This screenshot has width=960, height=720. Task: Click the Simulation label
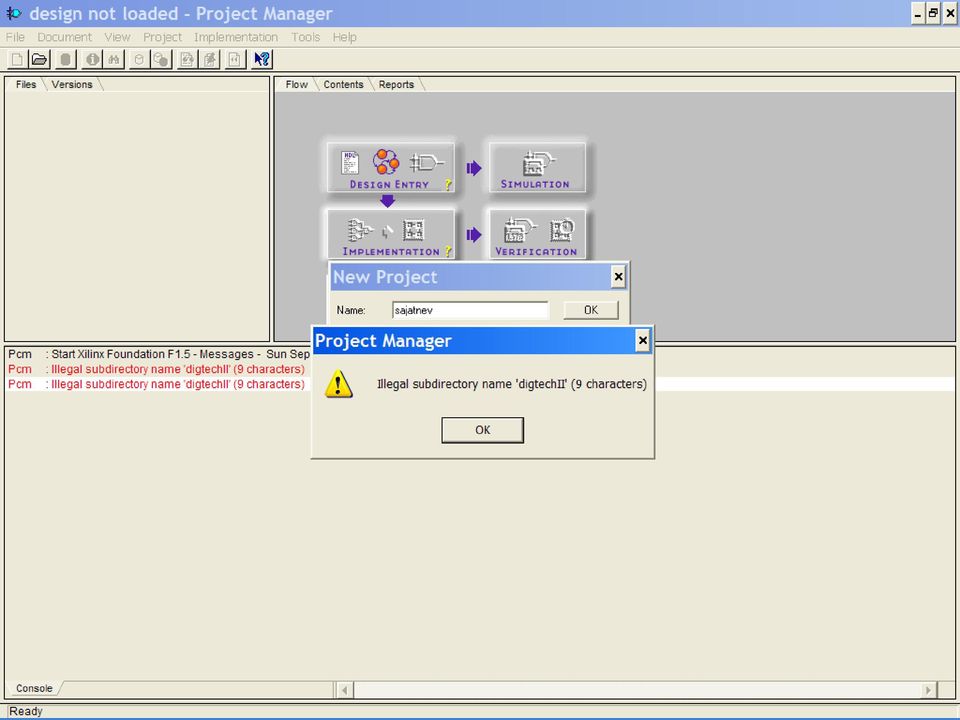535,184
